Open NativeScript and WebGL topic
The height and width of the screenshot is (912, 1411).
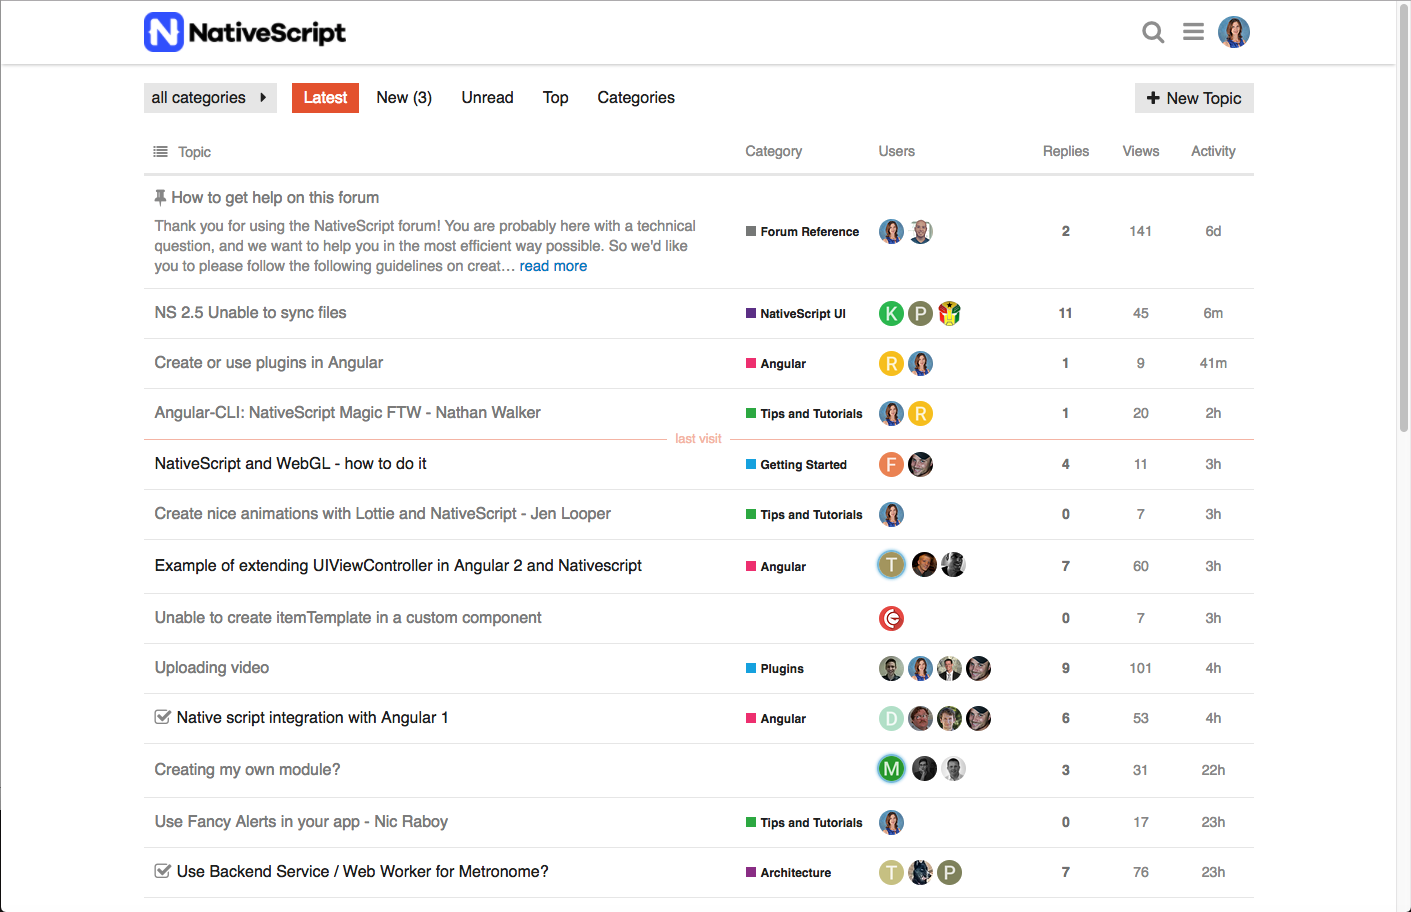[x=290, y=464]
